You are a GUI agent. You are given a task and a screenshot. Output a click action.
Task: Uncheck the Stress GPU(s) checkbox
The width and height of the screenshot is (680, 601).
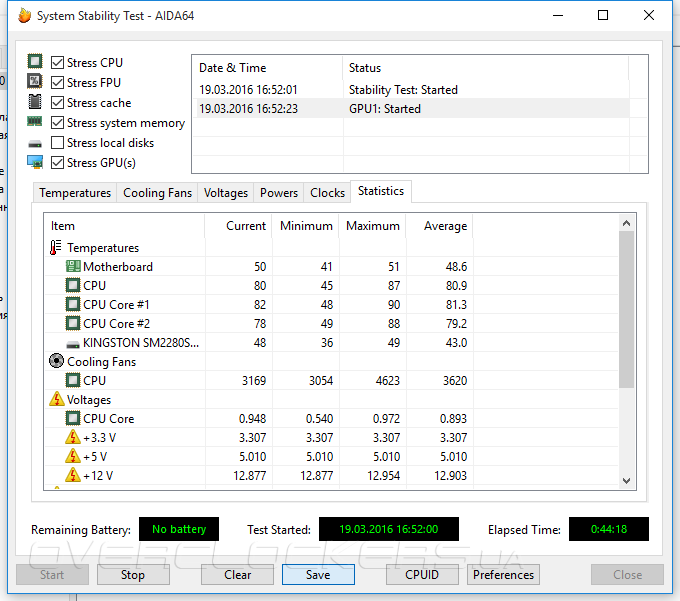(57, 163)
